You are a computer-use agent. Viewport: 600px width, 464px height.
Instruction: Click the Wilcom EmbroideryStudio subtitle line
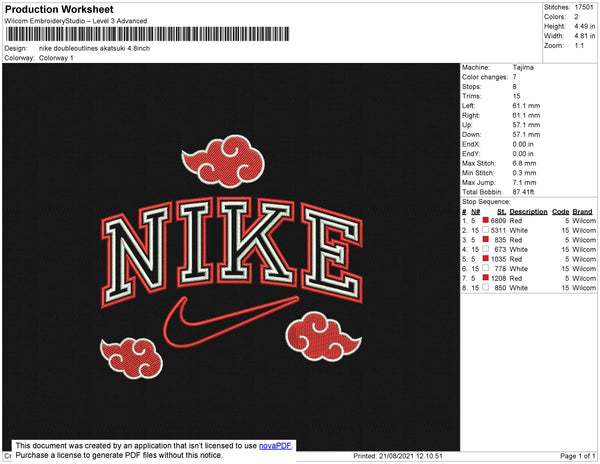click(x=76, y=21)
